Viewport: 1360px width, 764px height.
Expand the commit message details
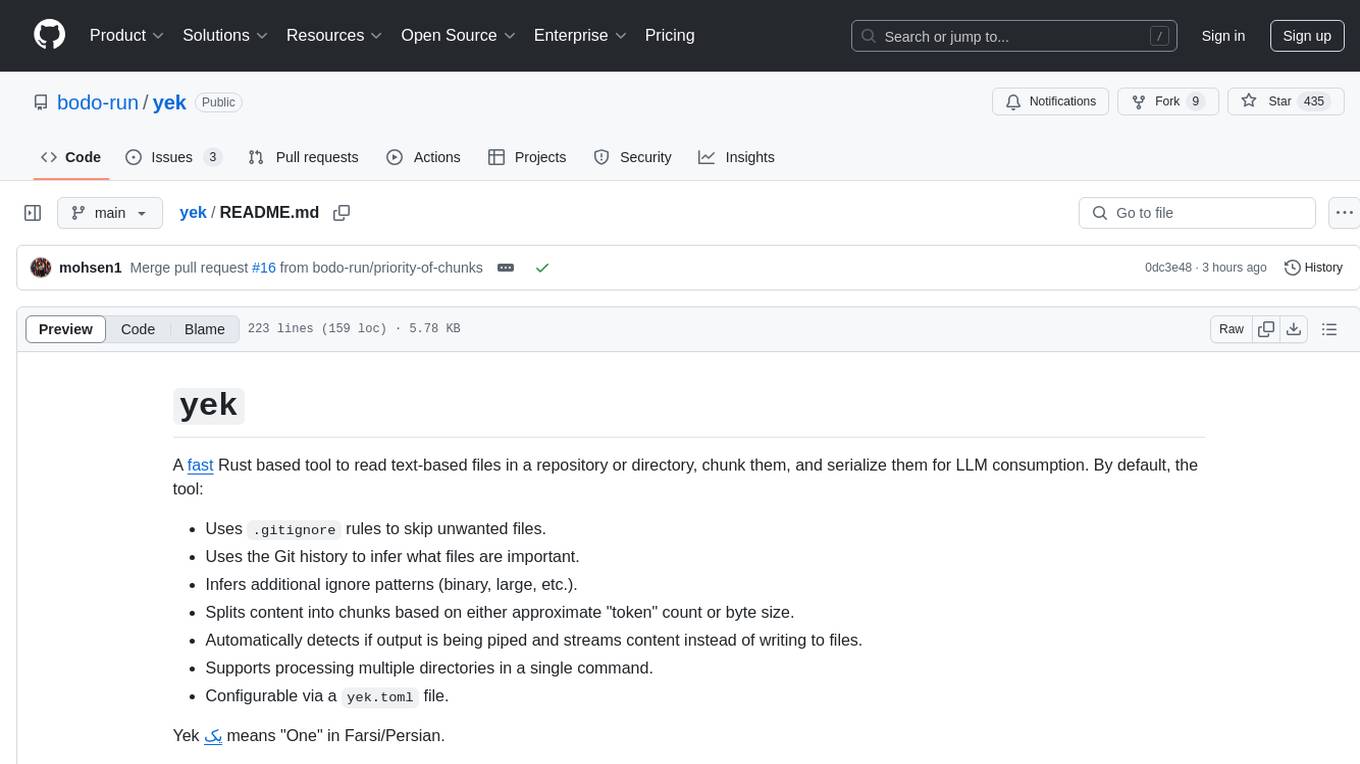coord(506,268)
